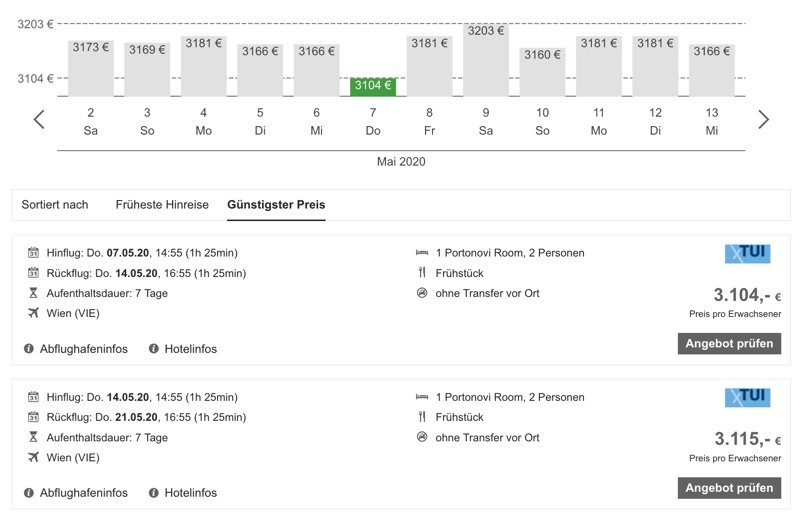Open Hotelinfos link in second offer
Viewport: 802px width, 517px height.
click(x=190, y=493)
